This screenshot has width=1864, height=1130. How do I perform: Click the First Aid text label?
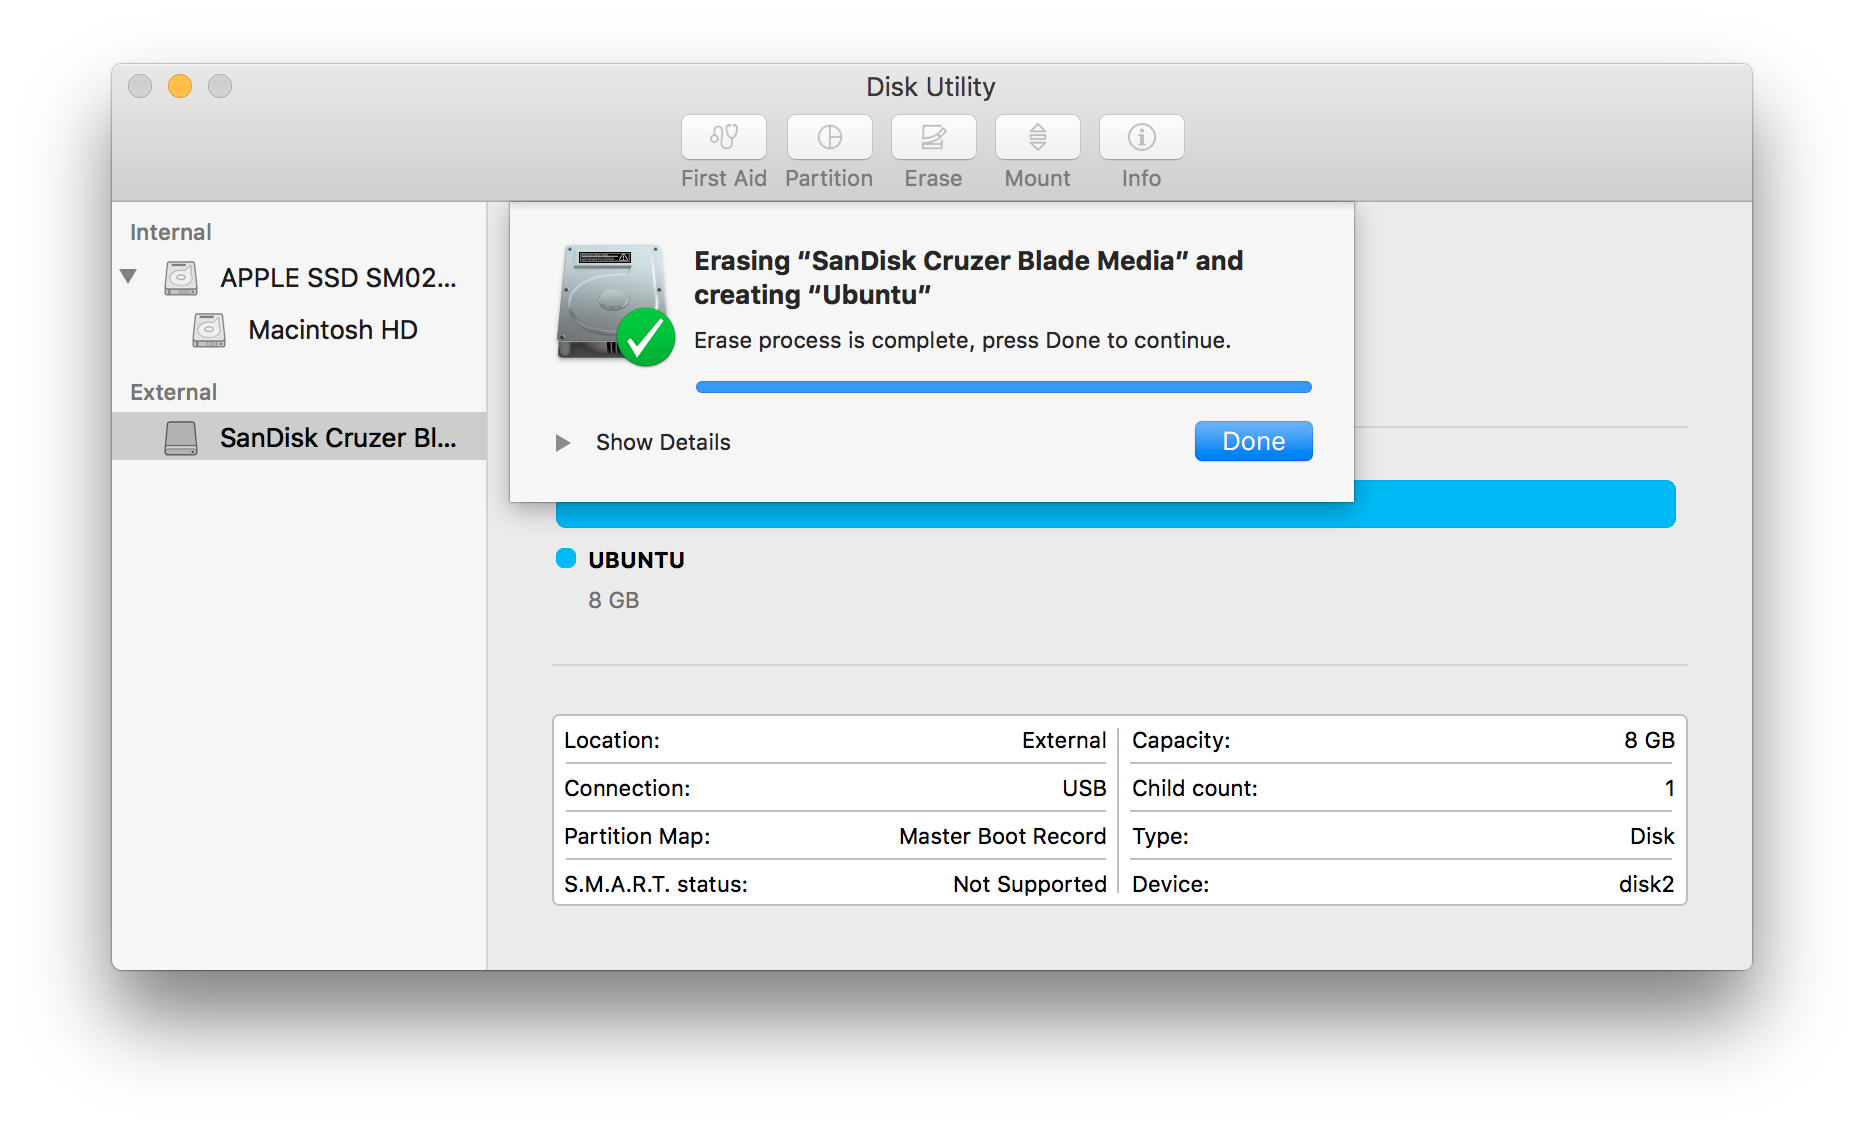(x=724, y=178)
